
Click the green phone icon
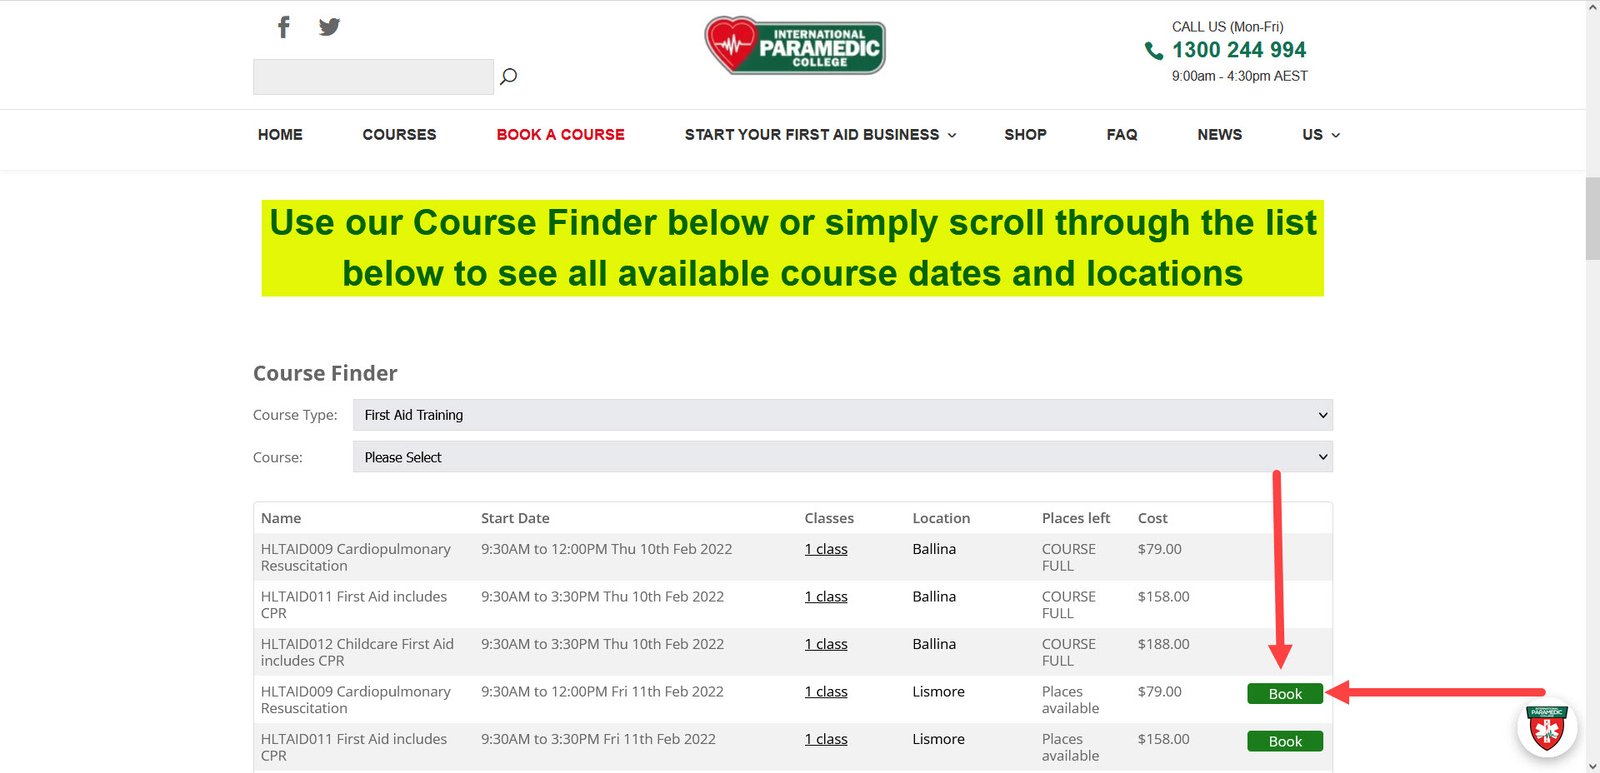[1153, 51]
